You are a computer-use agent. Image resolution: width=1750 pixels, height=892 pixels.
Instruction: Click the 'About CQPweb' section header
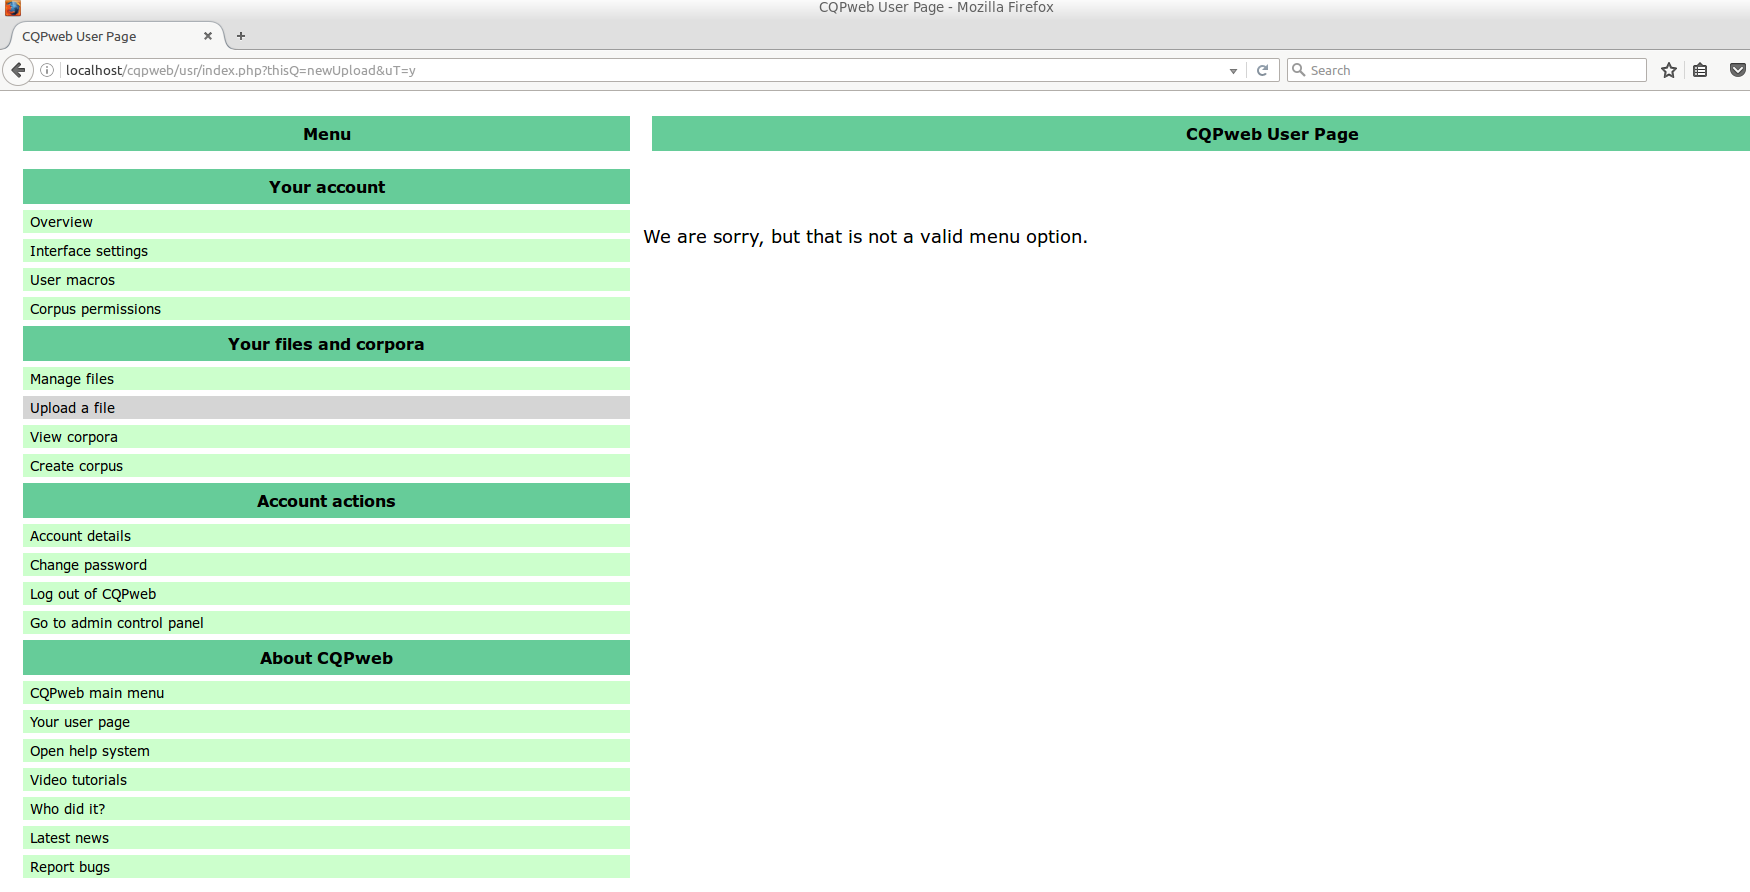[326, 658]
